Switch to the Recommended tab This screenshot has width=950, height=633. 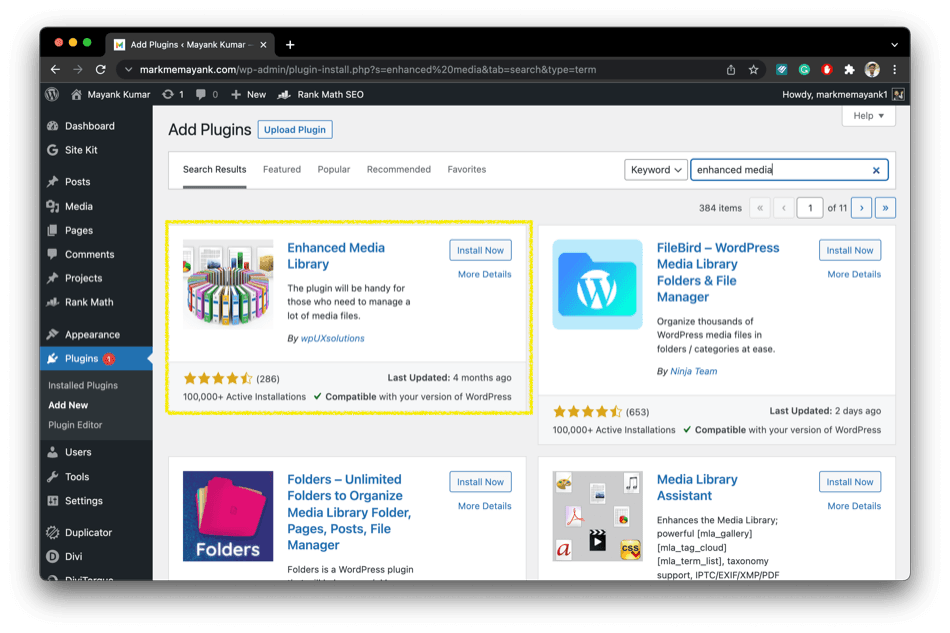point(399,170)
